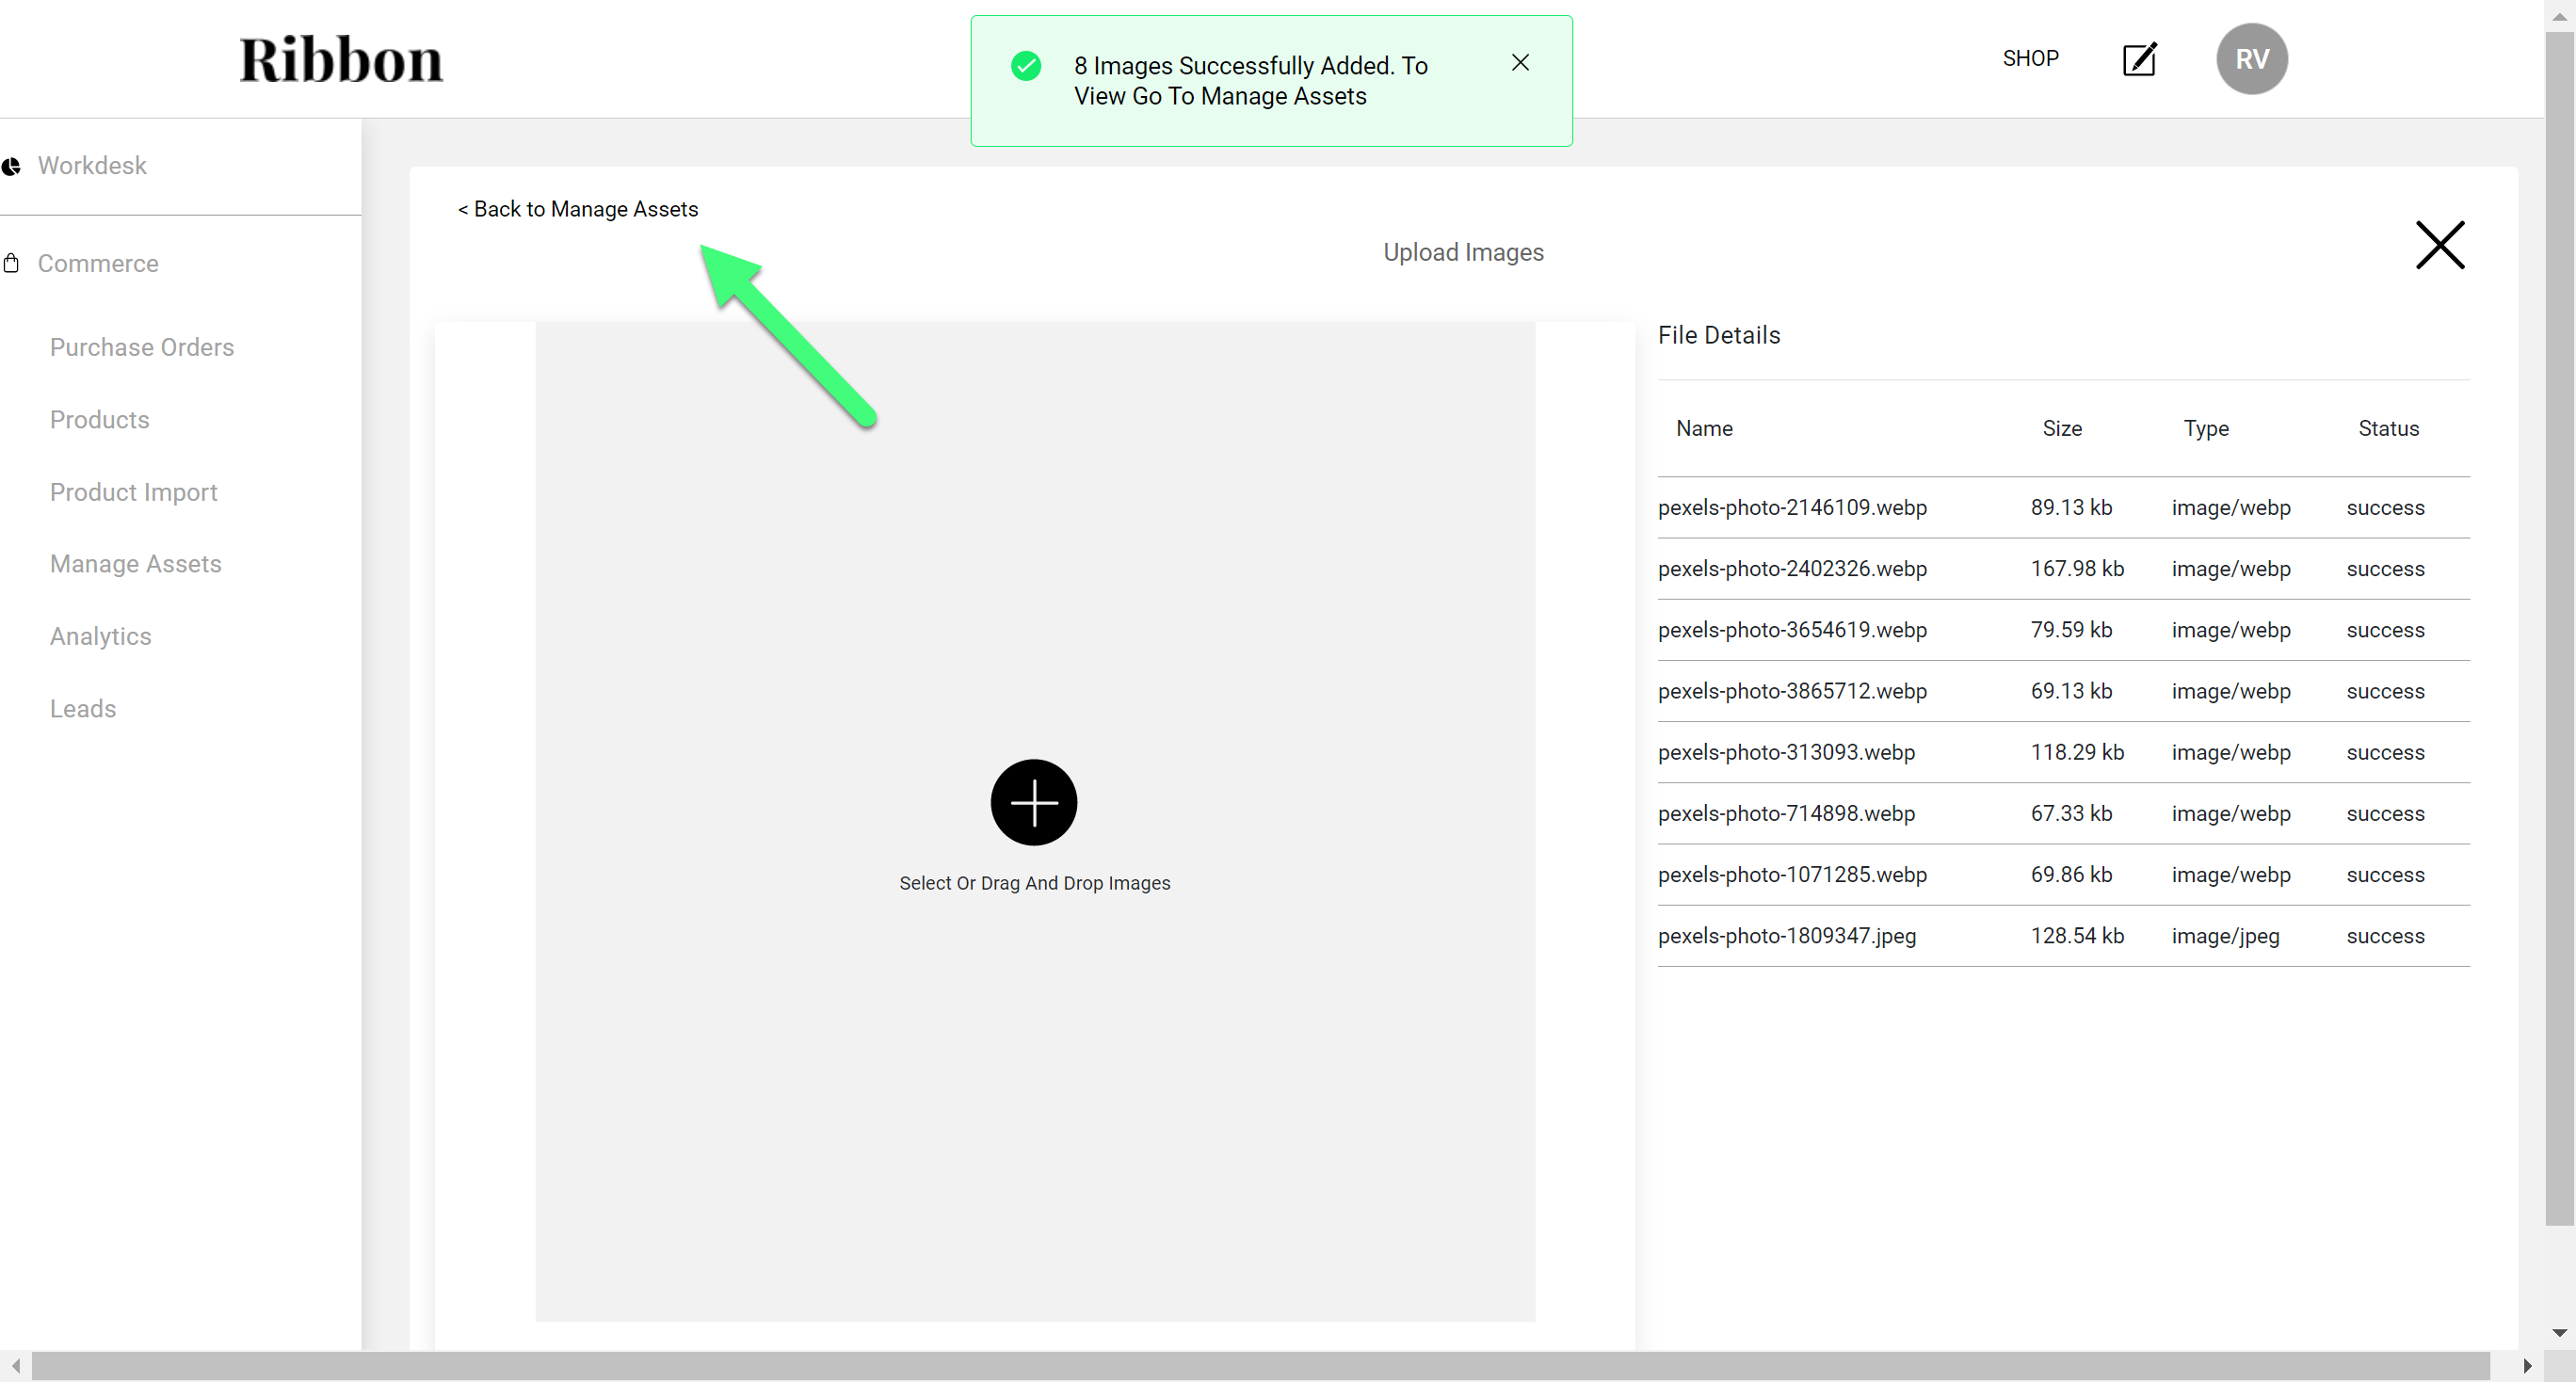Screen dimensions: 2576x1382
Task: Open the SHOP link in header
Action: pos(2029,58)
